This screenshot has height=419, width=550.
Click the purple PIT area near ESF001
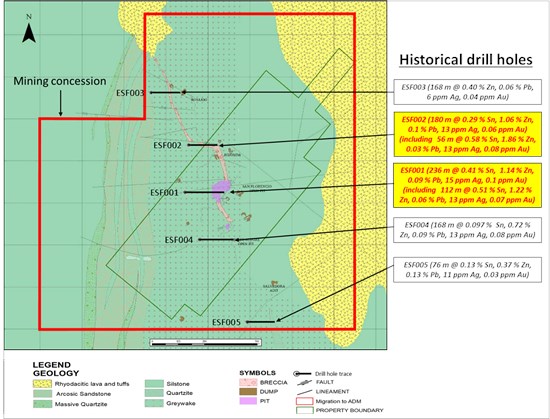pos(221,191)
